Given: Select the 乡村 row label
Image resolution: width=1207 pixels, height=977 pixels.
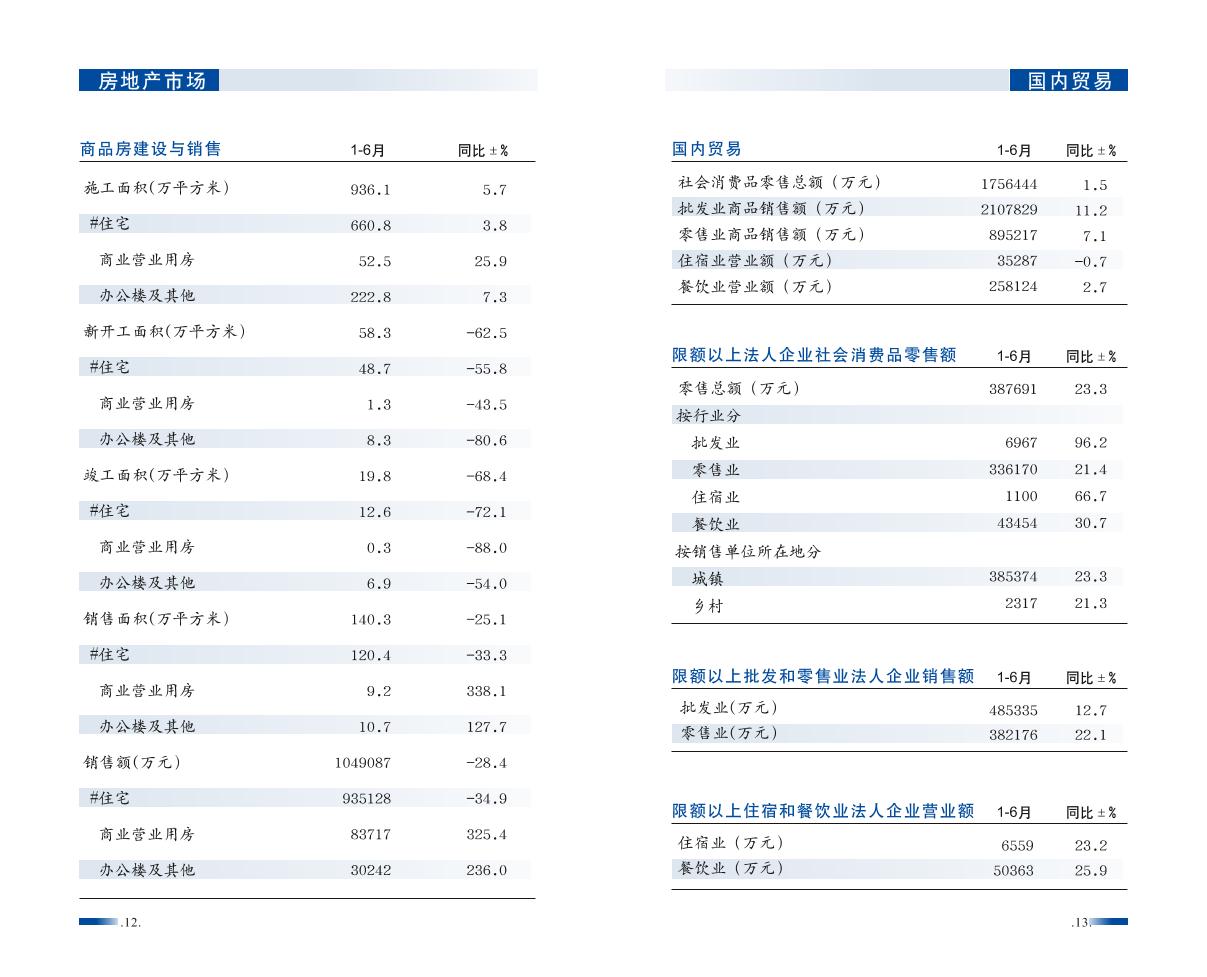Looking at the screenshot, I should pyautogui.click(x=707, y=605).
